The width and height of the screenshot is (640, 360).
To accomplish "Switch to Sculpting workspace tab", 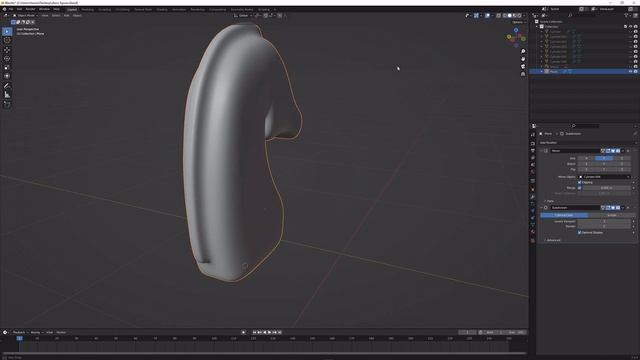I will 104,9.
